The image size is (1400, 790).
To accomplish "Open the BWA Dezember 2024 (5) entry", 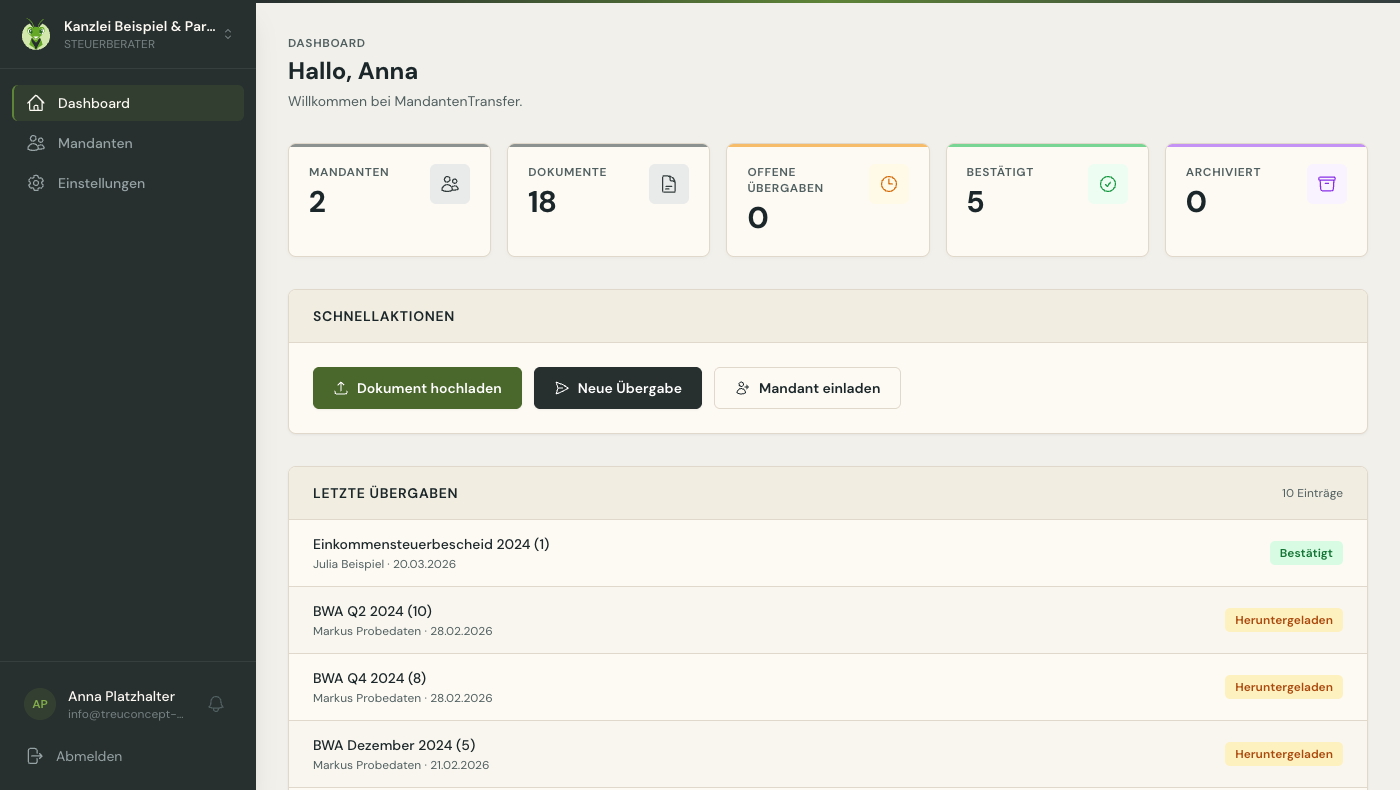I will [828, 754].
